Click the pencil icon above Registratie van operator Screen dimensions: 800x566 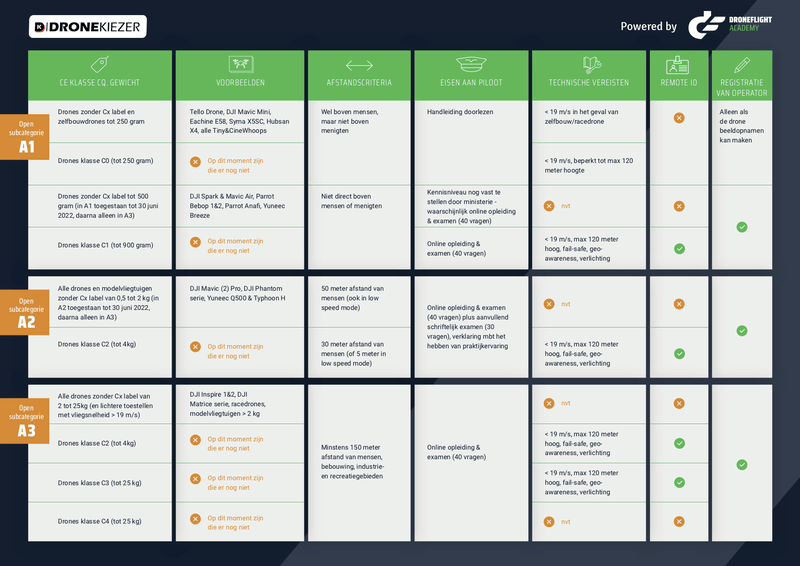pyautogui.click(x=741, y=62)
